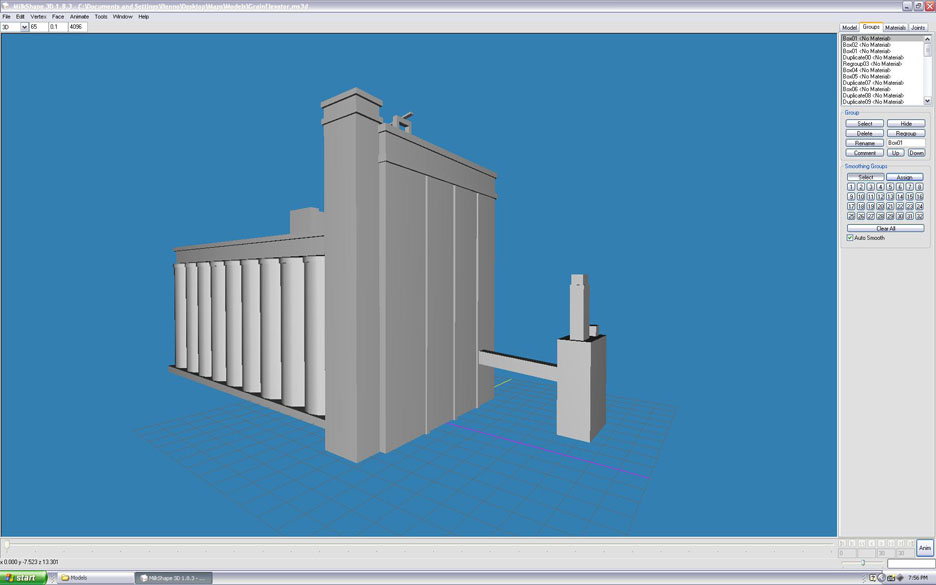Image resolution: width=936 pixels, height=585 pixels.
Task: Switch to the Groups tab
Action: [871, 27]
